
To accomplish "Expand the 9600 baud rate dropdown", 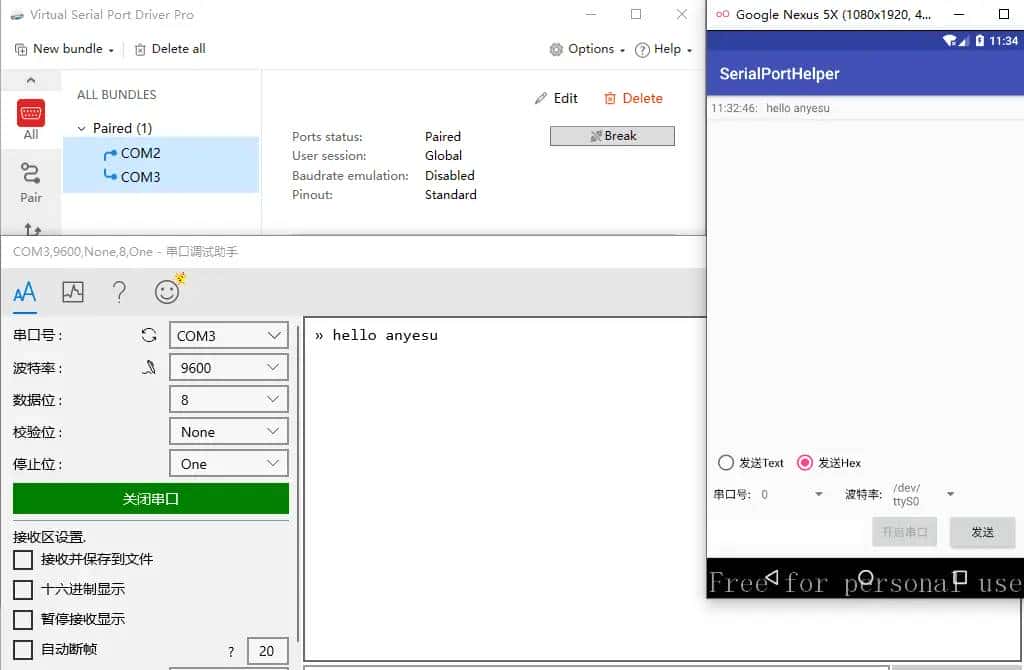I will (228, 368).
